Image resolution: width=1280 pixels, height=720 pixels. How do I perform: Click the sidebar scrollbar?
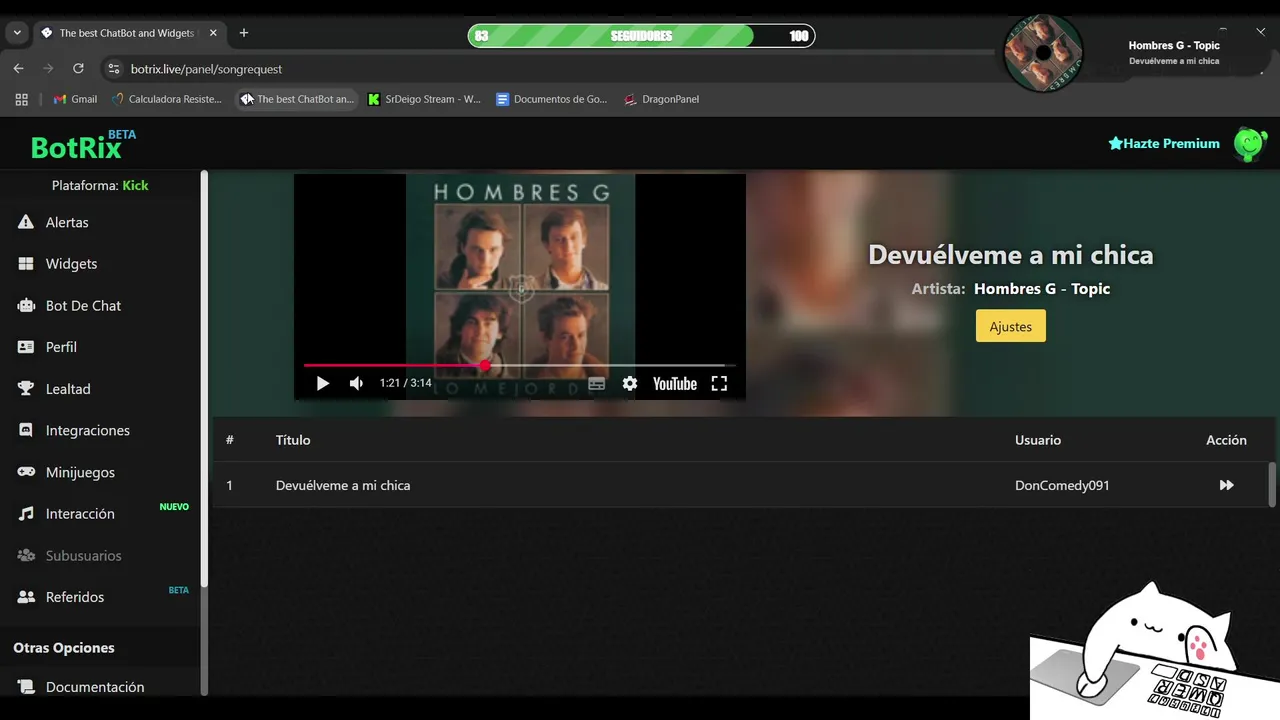[x=204, y=380]
